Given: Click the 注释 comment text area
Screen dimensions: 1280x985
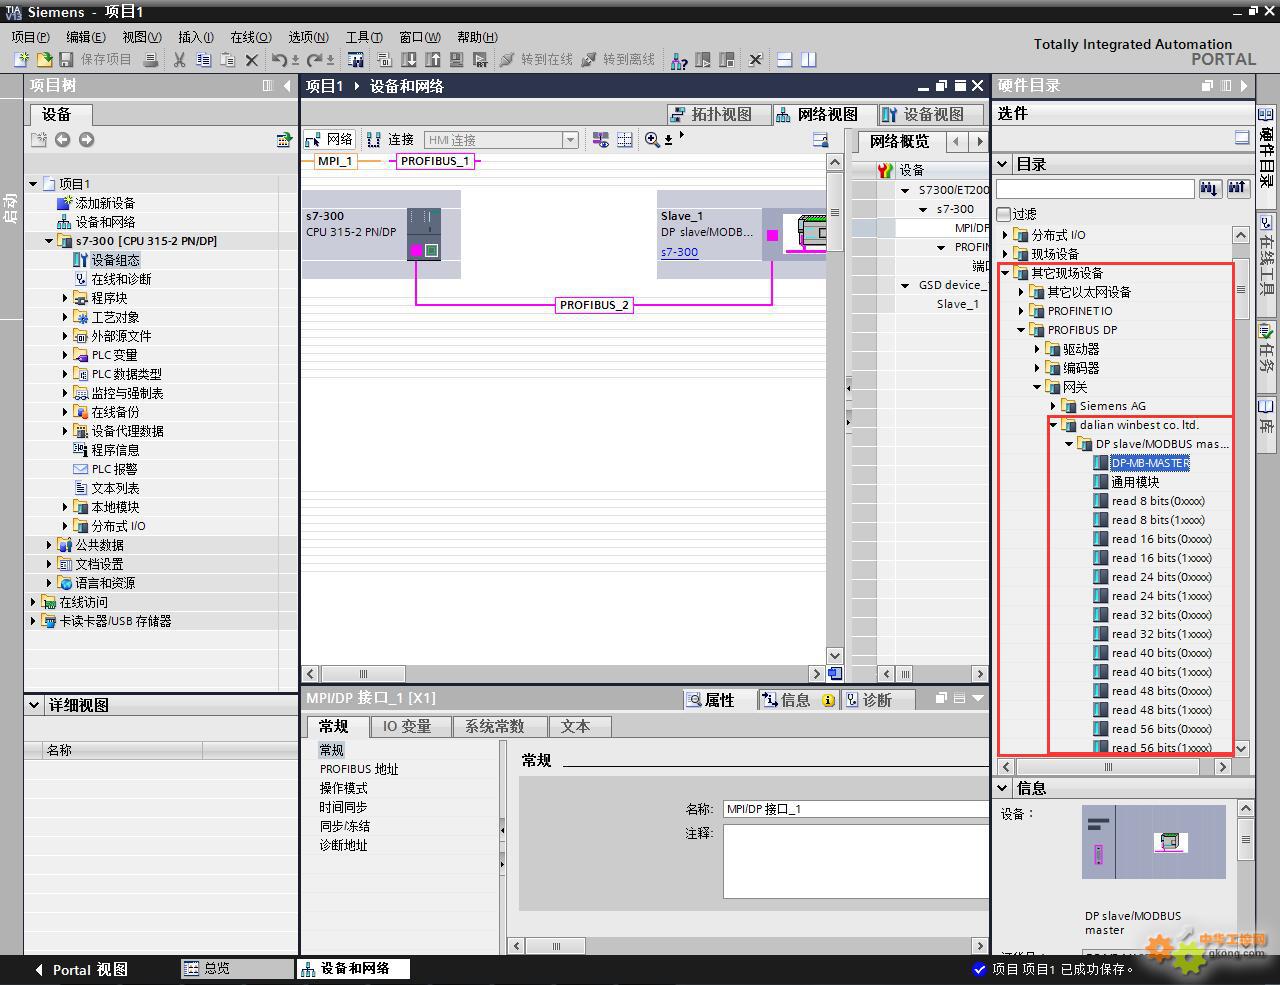Looking at the screenshot, I should point(856,861).
